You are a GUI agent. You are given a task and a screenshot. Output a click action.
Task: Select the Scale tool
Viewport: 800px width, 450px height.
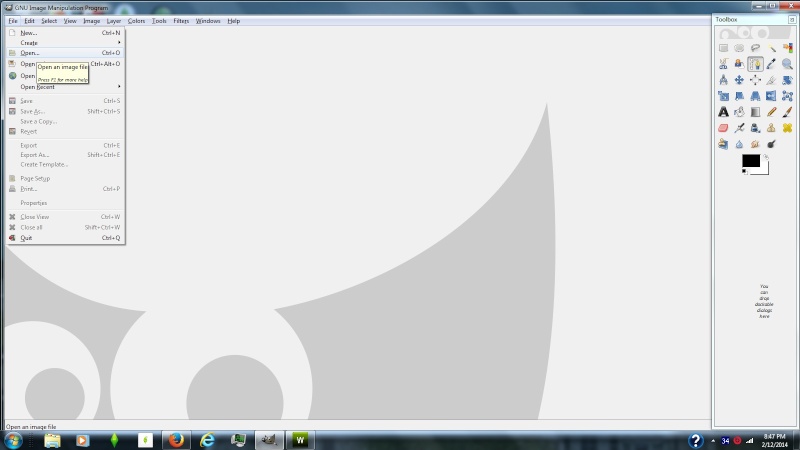tap(723, 96)
